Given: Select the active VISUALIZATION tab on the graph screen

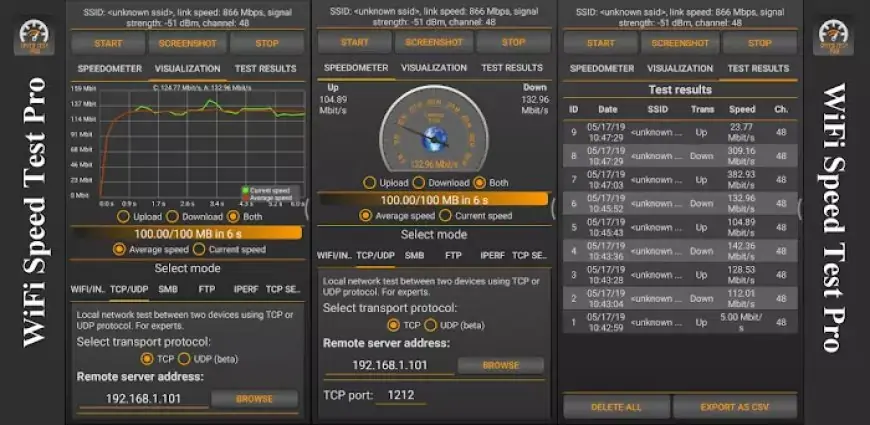Looking at the screenshot, I should coord(188,69).
